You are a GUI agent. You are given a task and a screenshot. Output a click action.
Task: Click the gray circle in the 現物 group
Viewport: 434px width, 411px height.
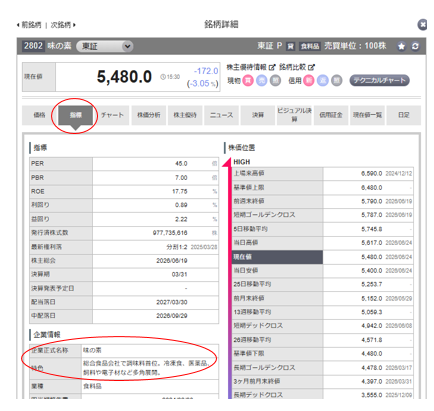tap(275, 80)
